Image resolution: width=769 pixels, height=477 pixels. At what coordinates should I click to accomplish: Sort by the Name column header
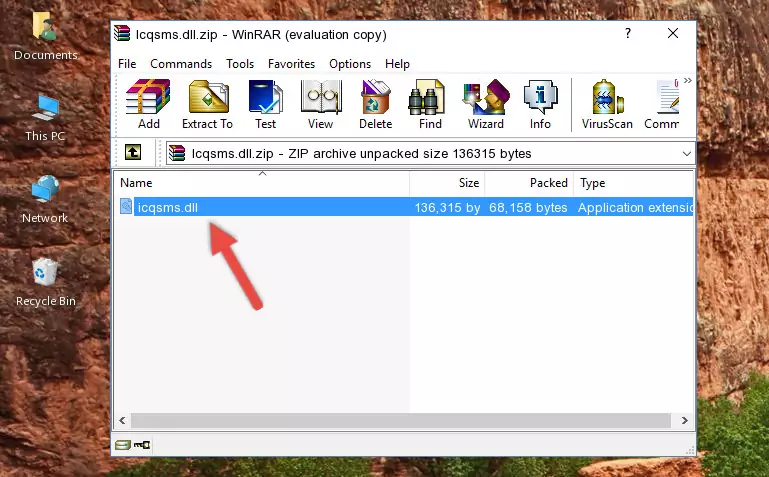click(262, 183)
